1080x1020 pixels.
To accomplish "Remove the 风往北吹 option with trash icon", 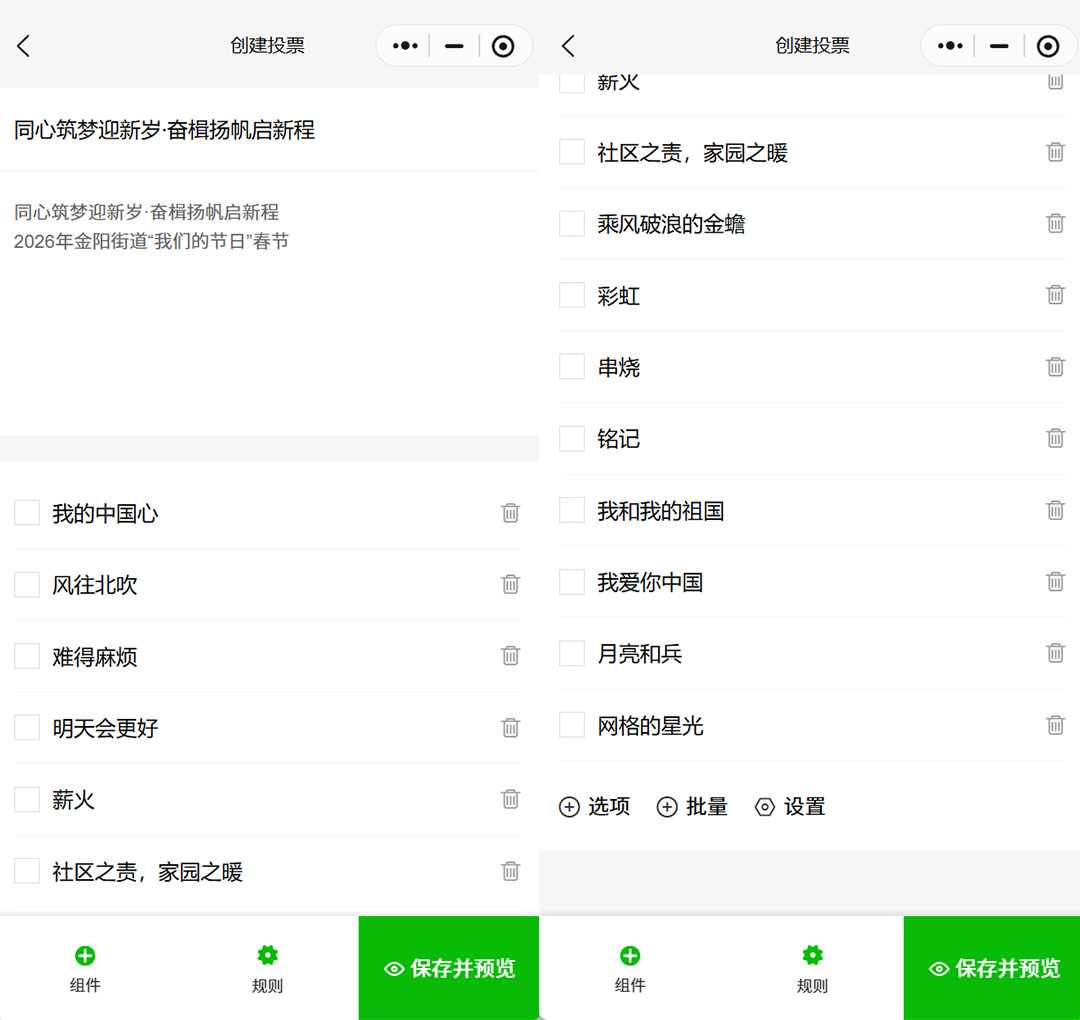I will pyautogui.click(x=510, y=585).
